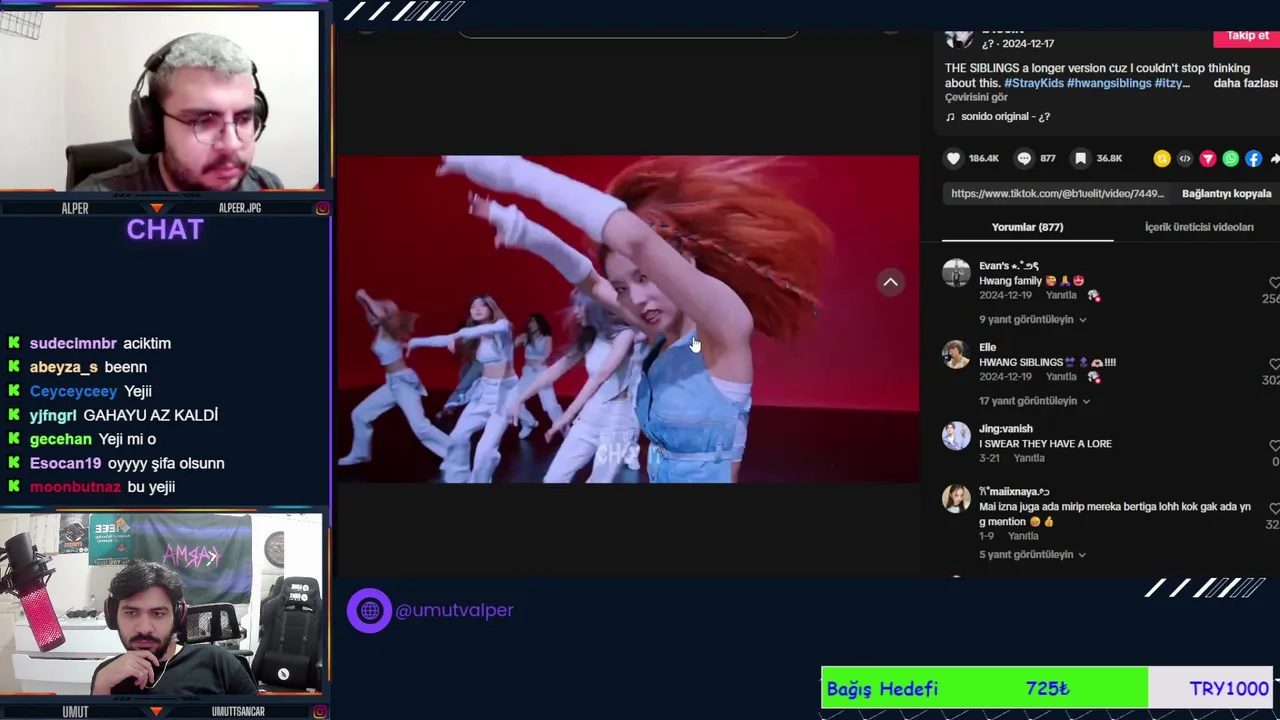Open comments via the speech bubble icon
Image resolution: width=1280 pixels, height=720 pixels.
(1024, 158)
